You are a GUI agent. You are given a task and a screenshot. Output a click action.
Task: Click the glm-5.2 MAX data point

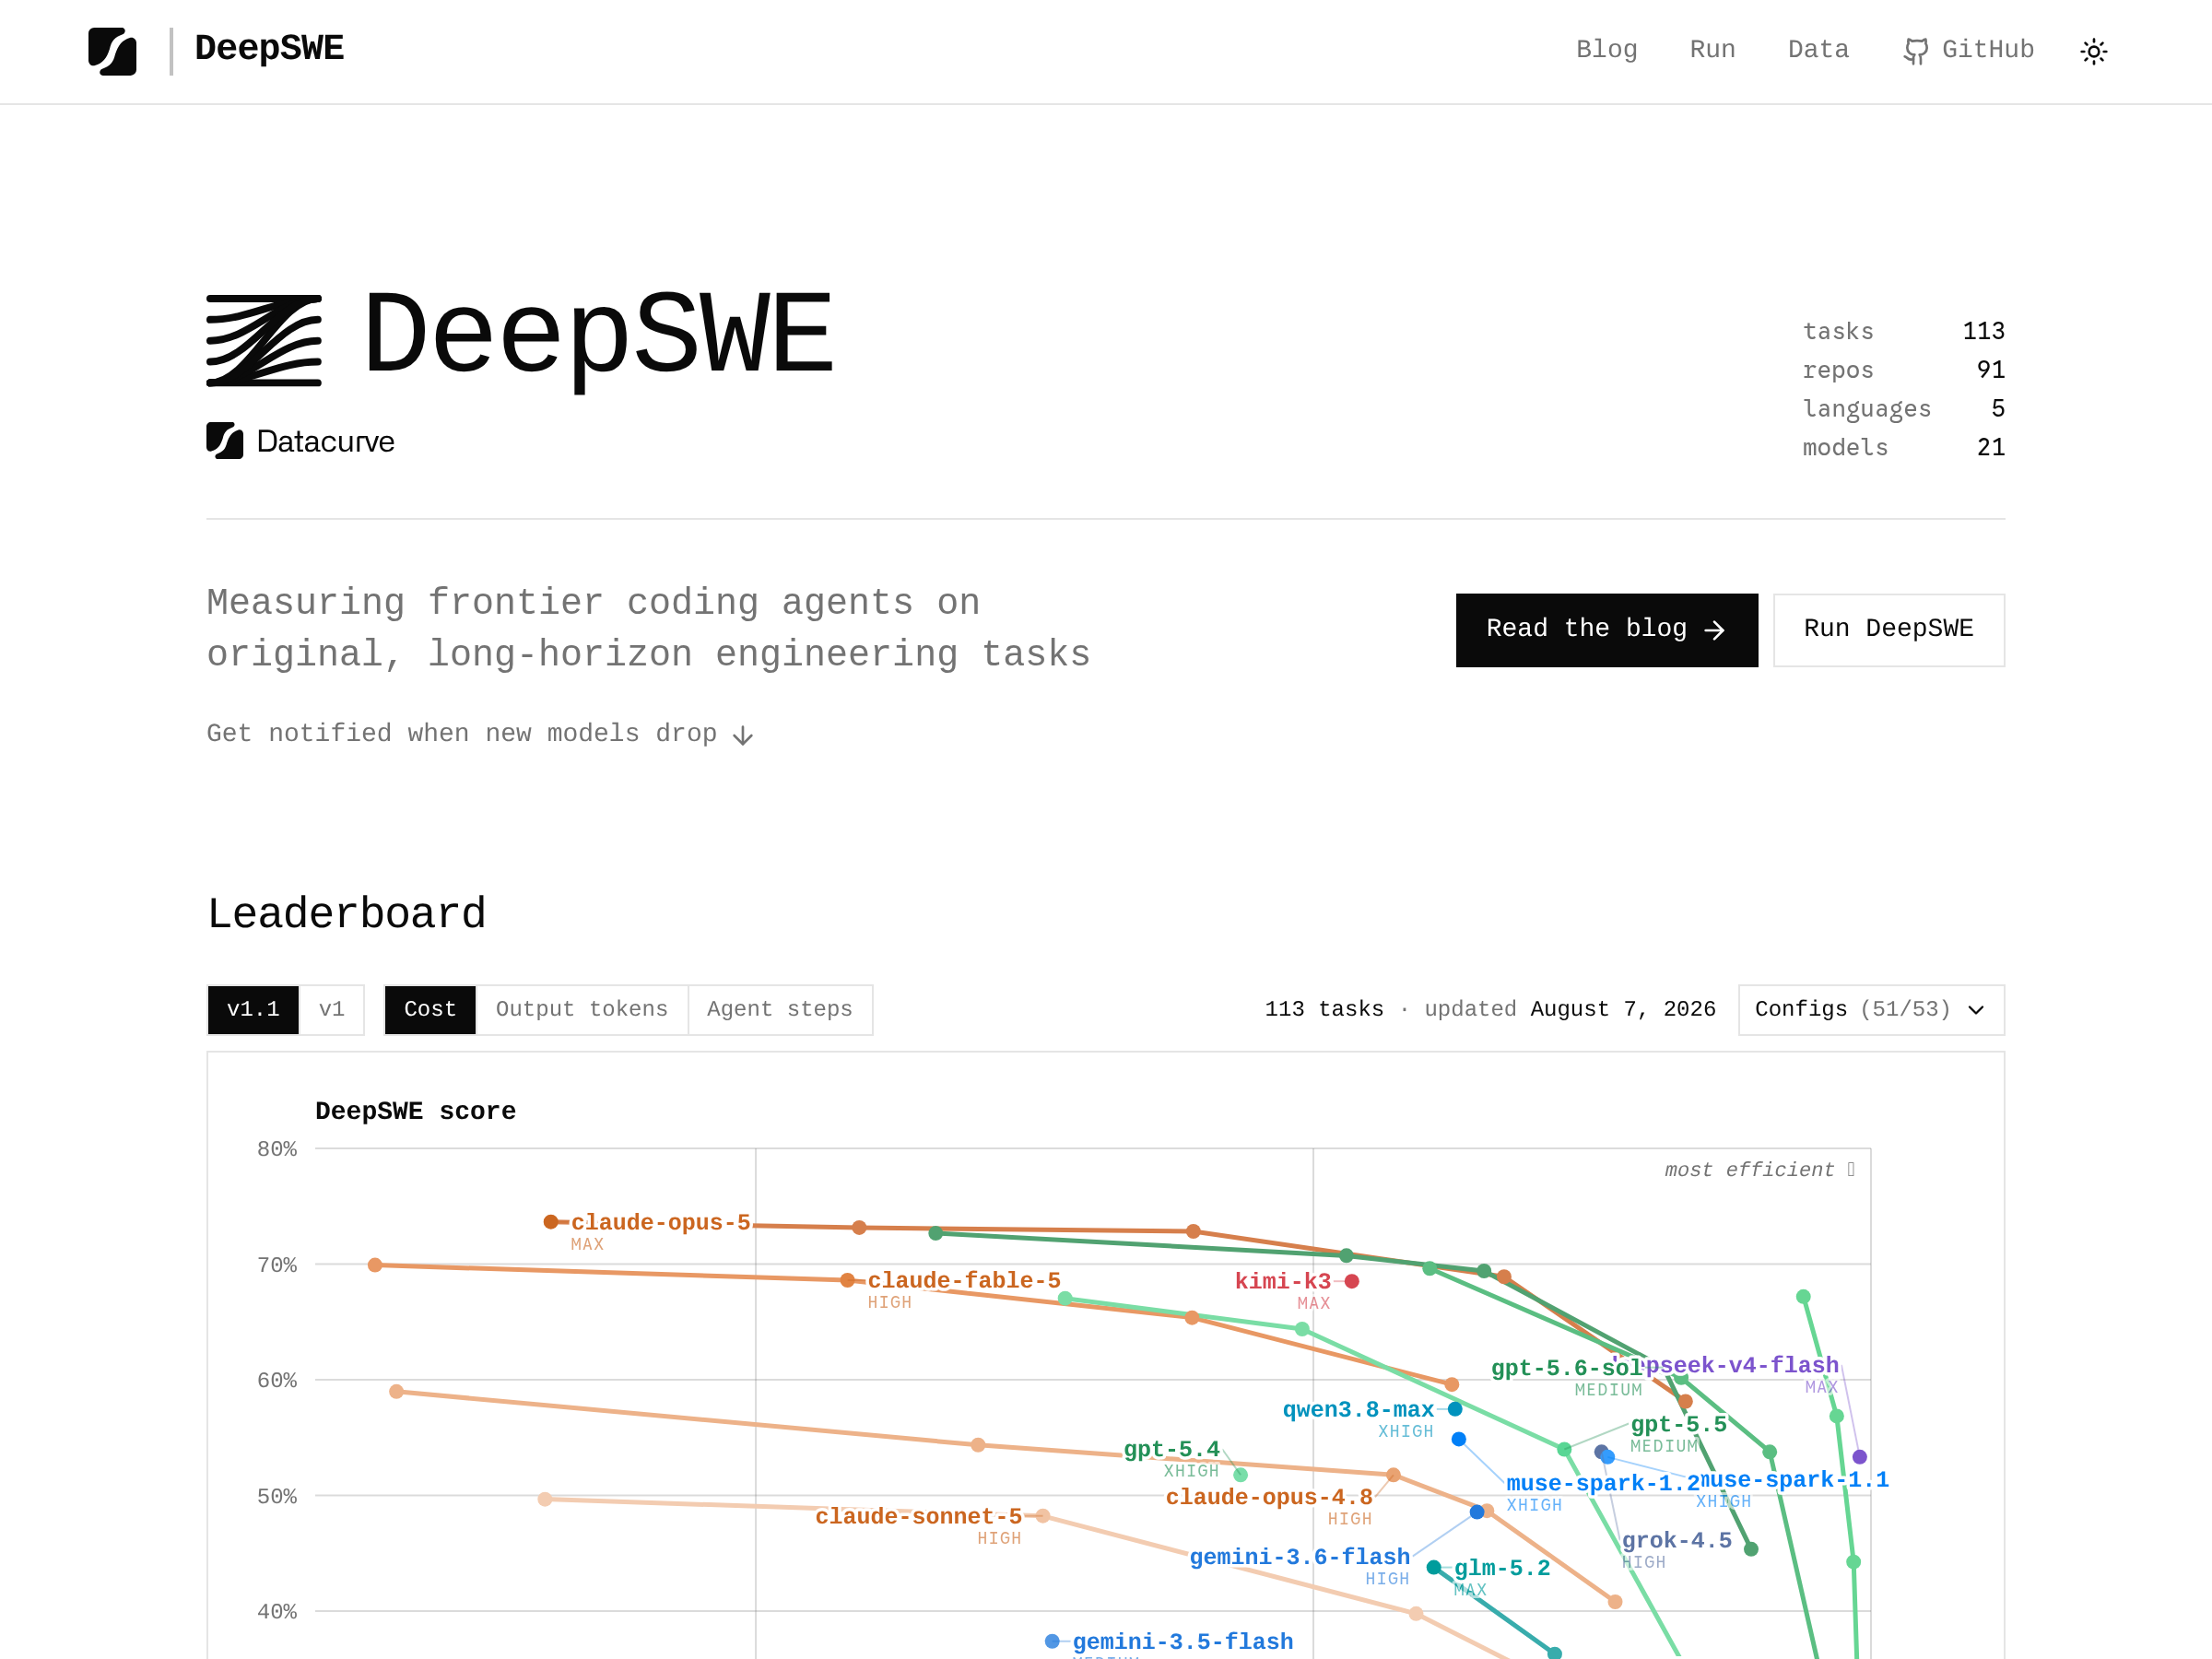[x=1433, y=1567]
